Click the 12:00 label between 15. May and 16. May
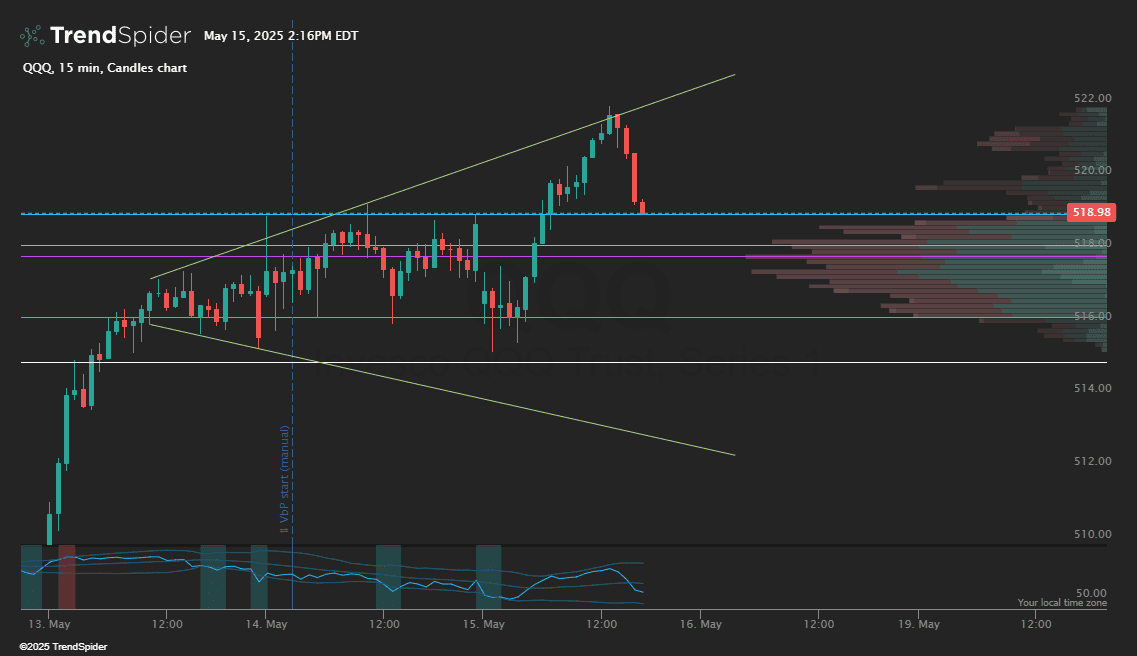 coord(600,624)
